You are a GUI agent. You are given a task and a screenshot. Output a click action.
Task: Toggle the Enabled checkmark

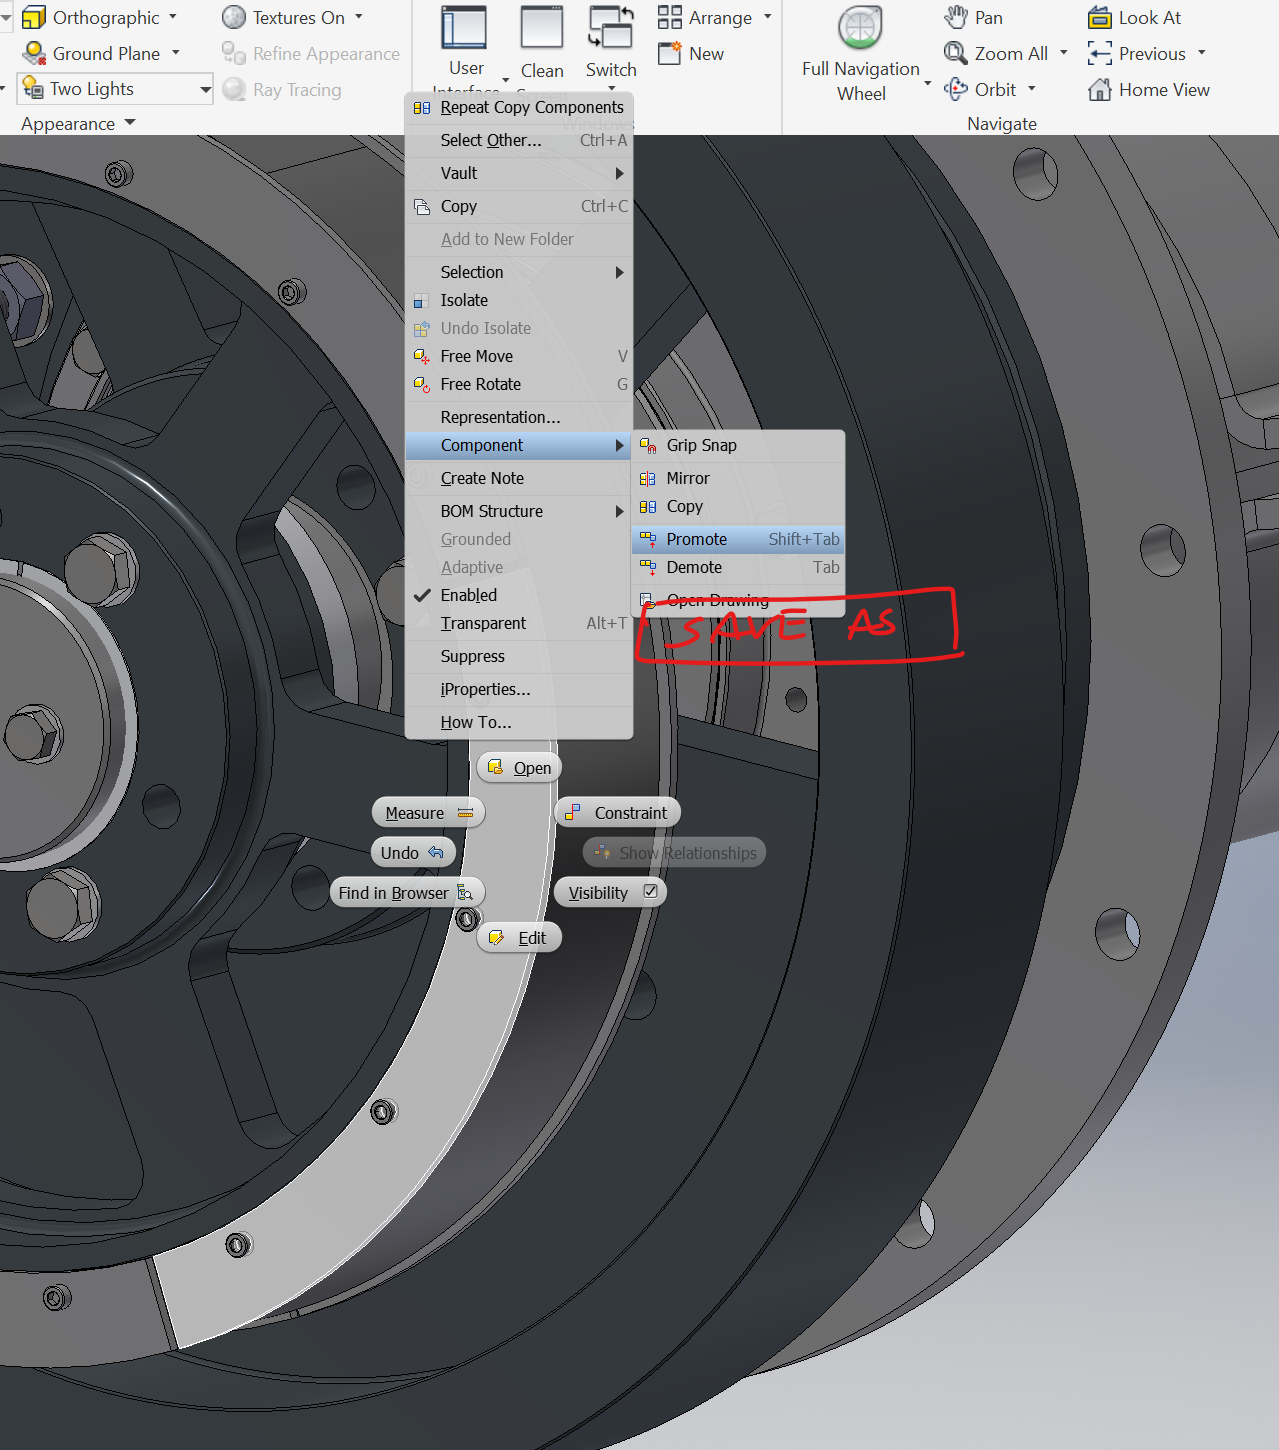pyautogui.click(x=422, y=595)
